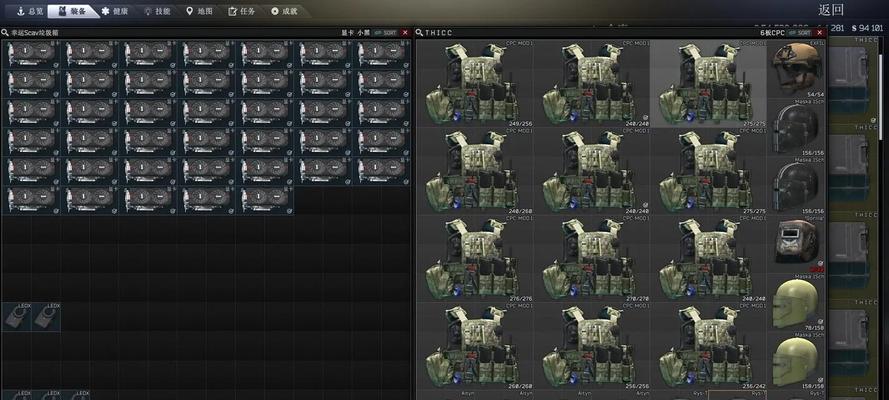Open the 技能 skills tab
Screen dimensions: 889x400
(x=157, y=11)
